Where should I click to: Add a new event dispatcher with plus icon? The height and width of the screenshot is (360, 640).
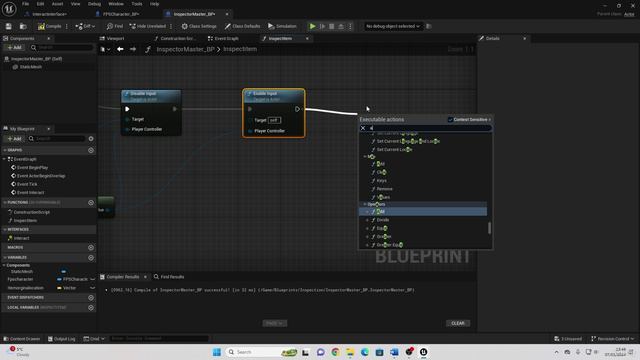(x=91, y=298)
